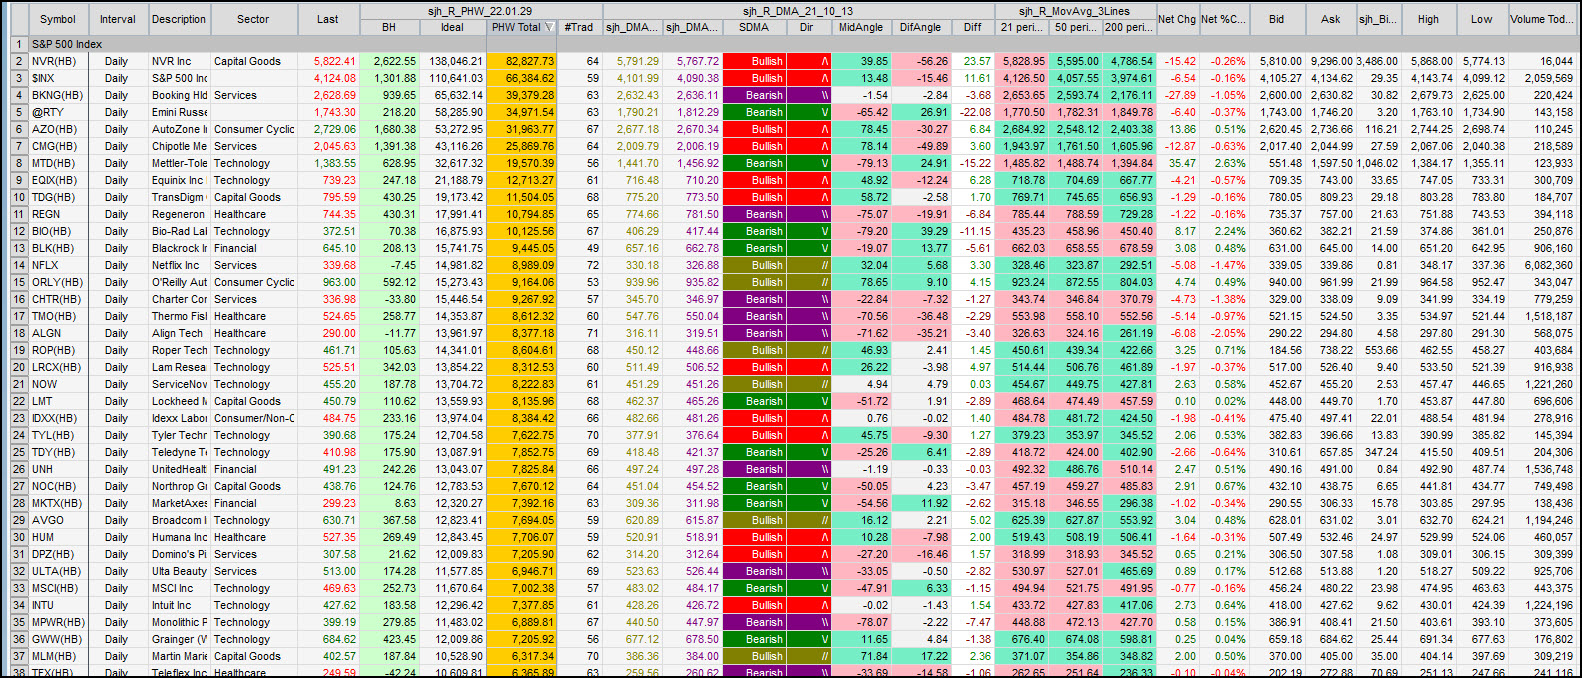The height and width of the screenshot is (678, 1582).
Task: Click ServiceNow description cell
Action: point(179,384)
